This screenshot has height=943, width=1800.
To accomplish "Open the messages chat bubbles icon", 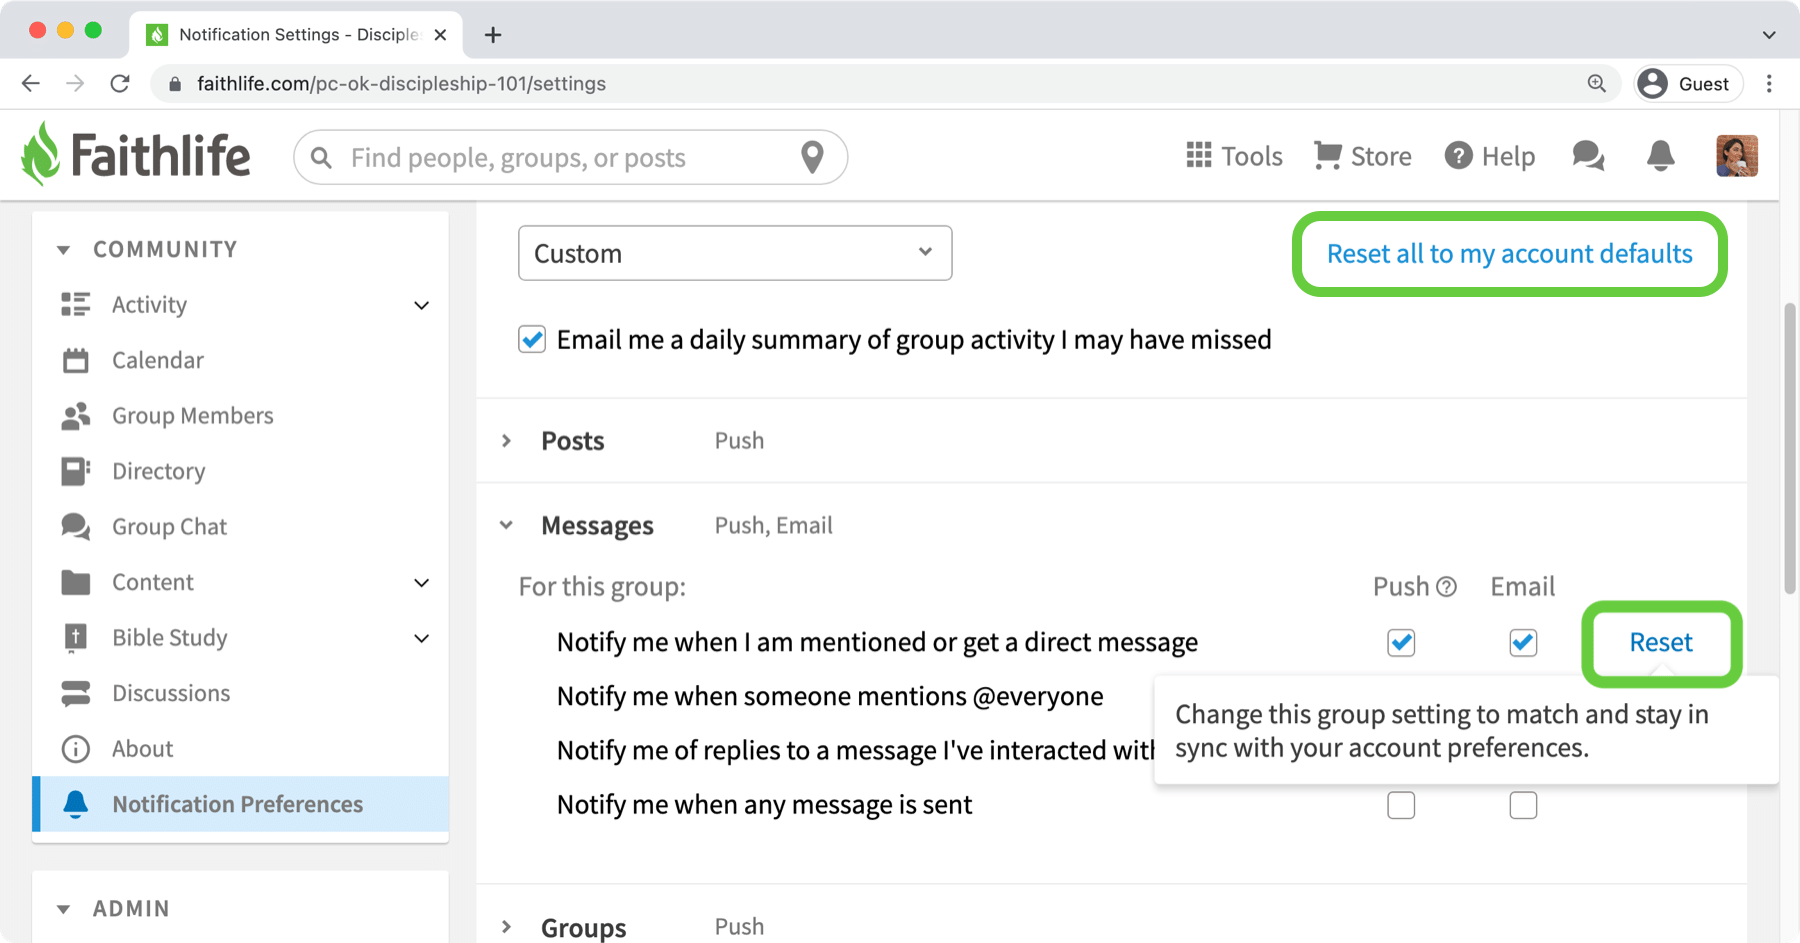I will [1588, 156].
